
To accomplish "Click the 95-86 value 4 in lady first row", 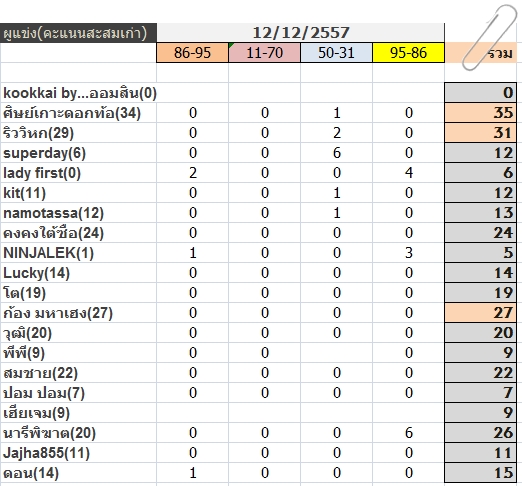I will point(408,173).
